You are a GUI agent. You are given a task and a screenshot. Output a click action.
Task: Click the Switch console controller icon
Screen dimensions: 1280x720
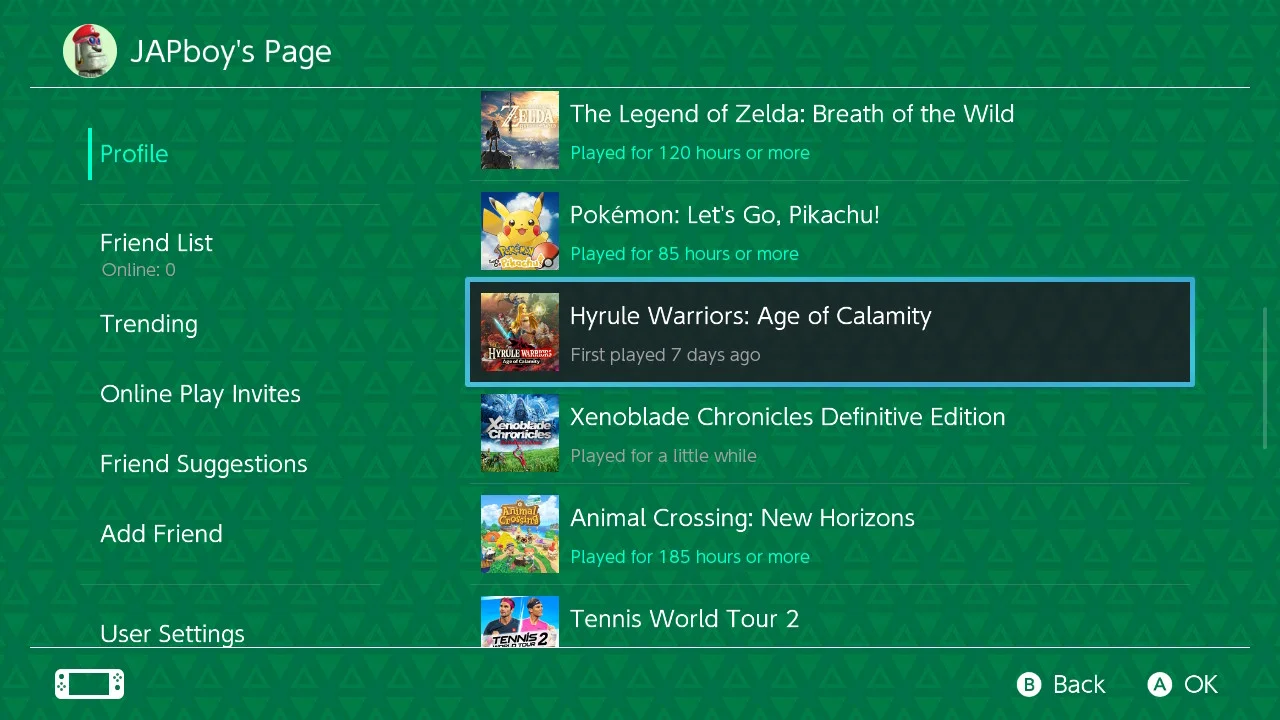coord(89,684)
